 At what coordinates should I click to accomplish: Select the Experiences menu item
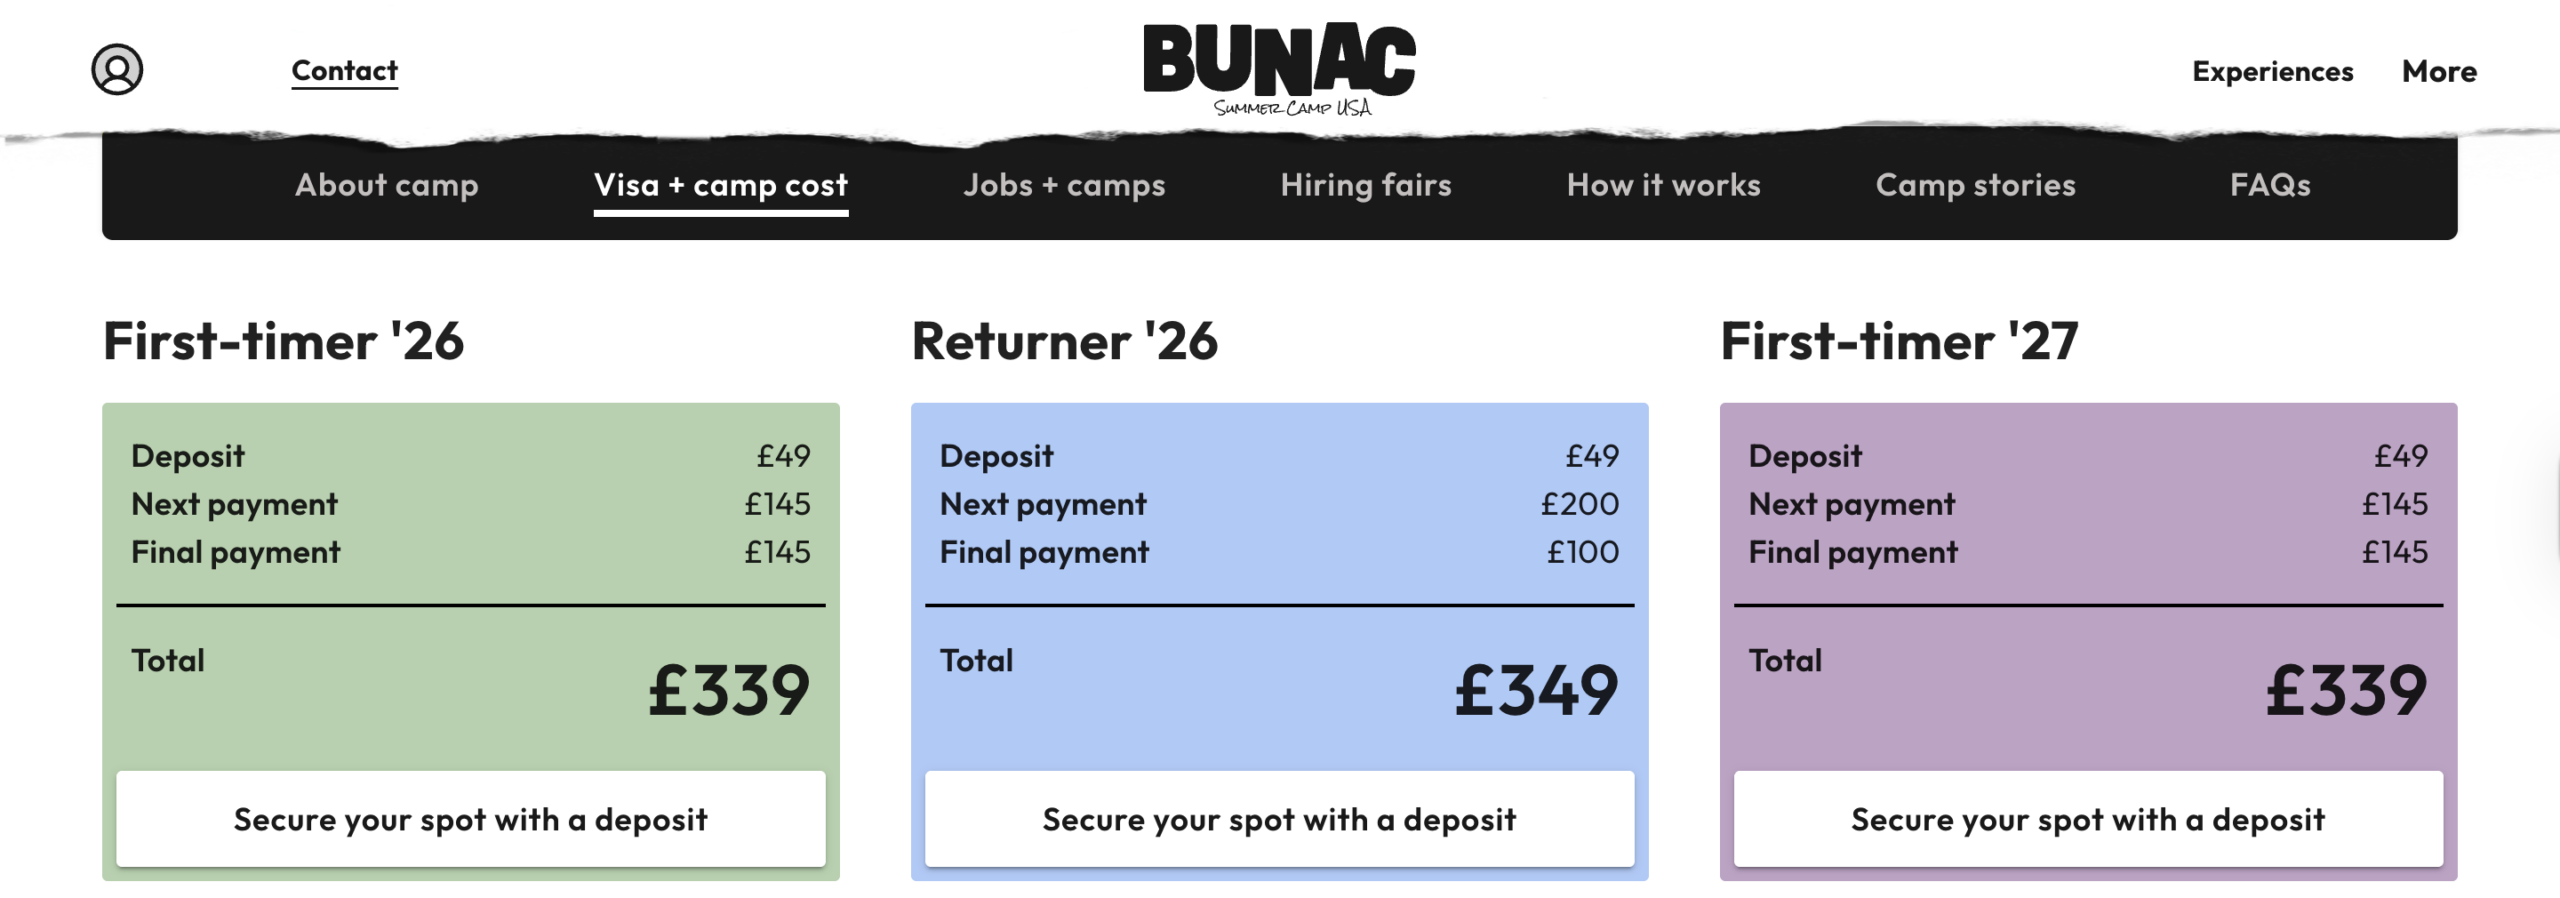(2272, 71)
